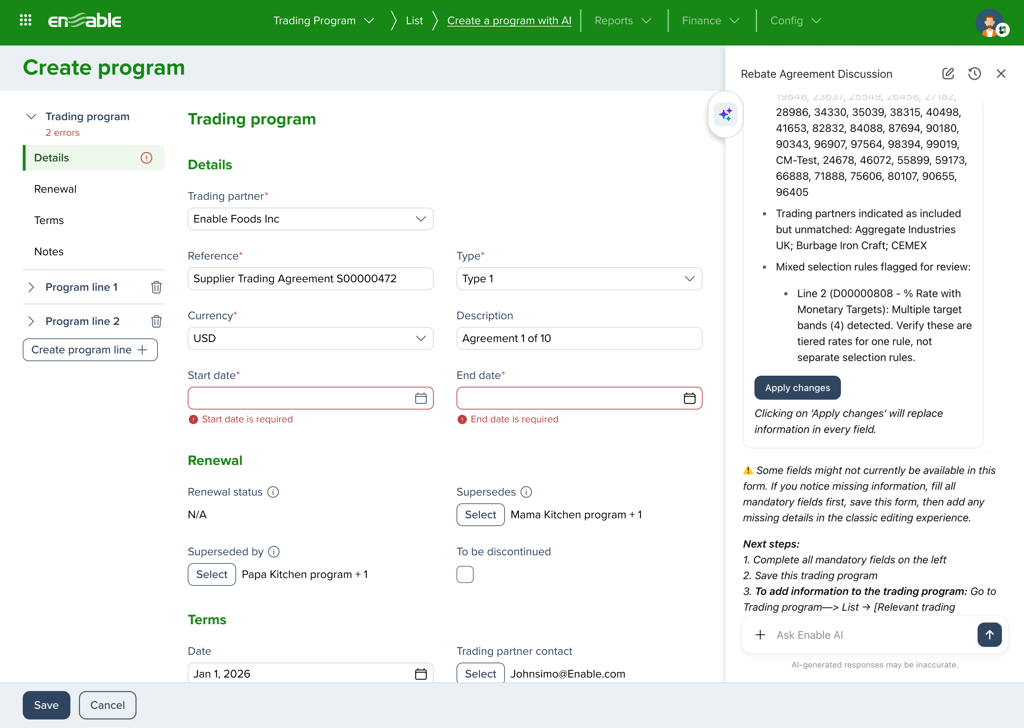Click the Renewal status info icon
Image resolution: width=1024 pixels, height=728 pixels.
click(x=273, y=492)
